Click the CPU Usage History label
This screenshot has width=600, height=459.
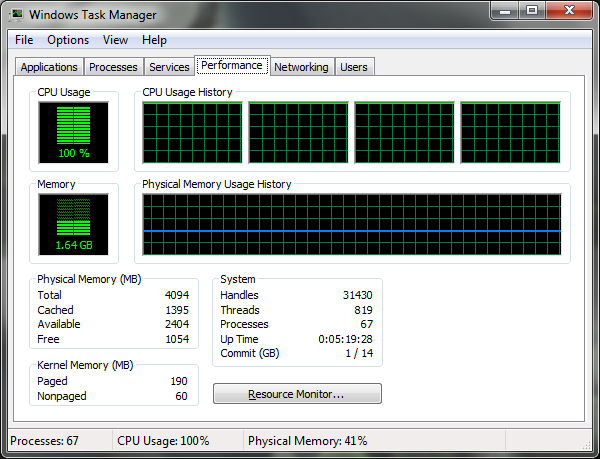[x=188, y=92]
